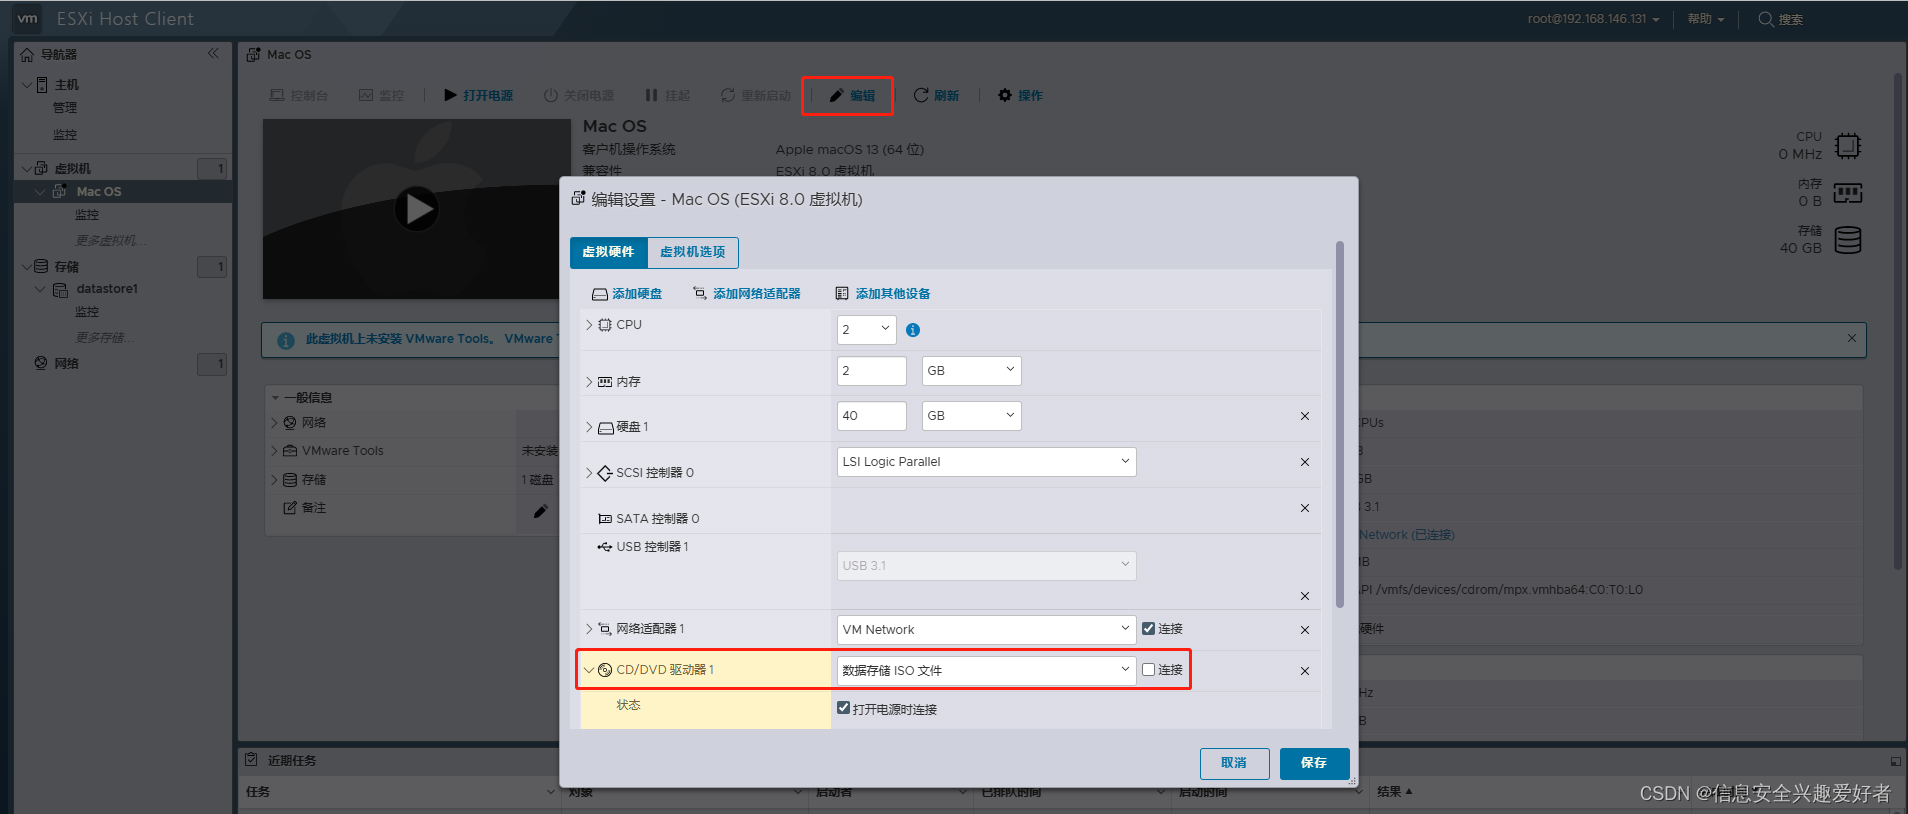Click the Power On play button
The image size is (1908, 814).
pyautogui.click(x=478, y=96)
